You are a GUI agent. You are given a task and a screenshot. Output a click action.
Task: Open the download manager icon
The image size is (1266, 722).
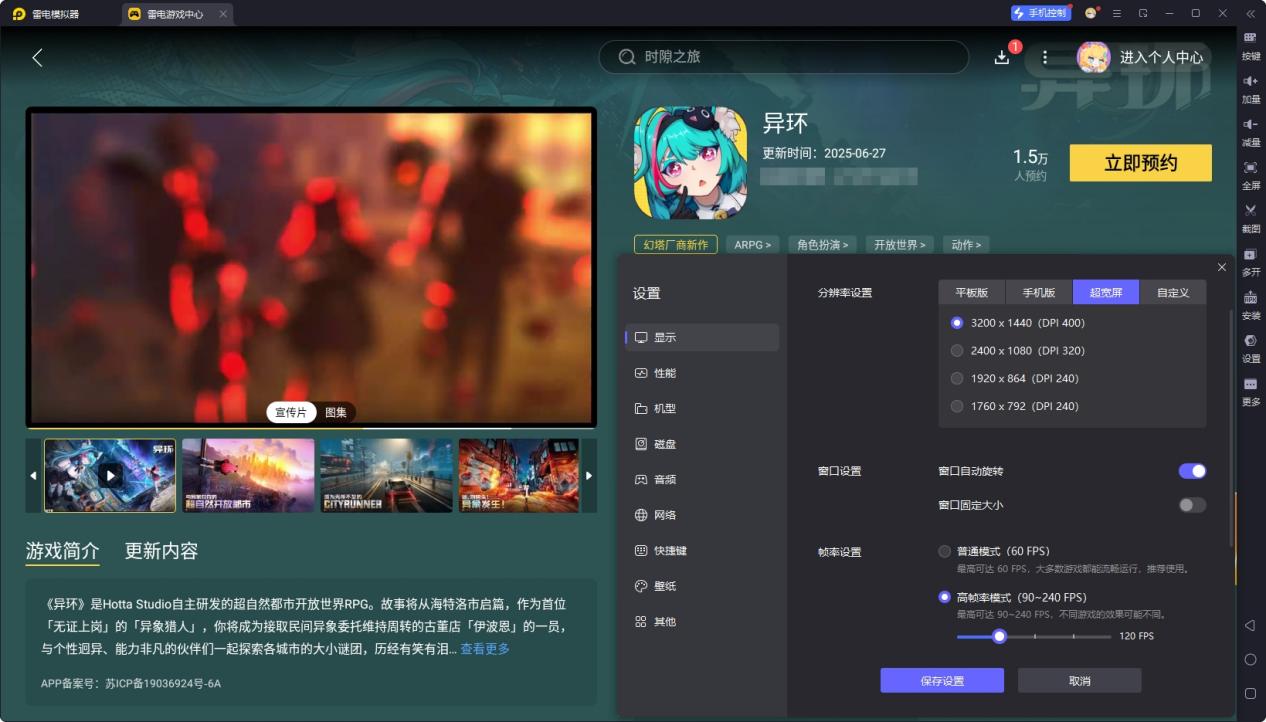1002,58
